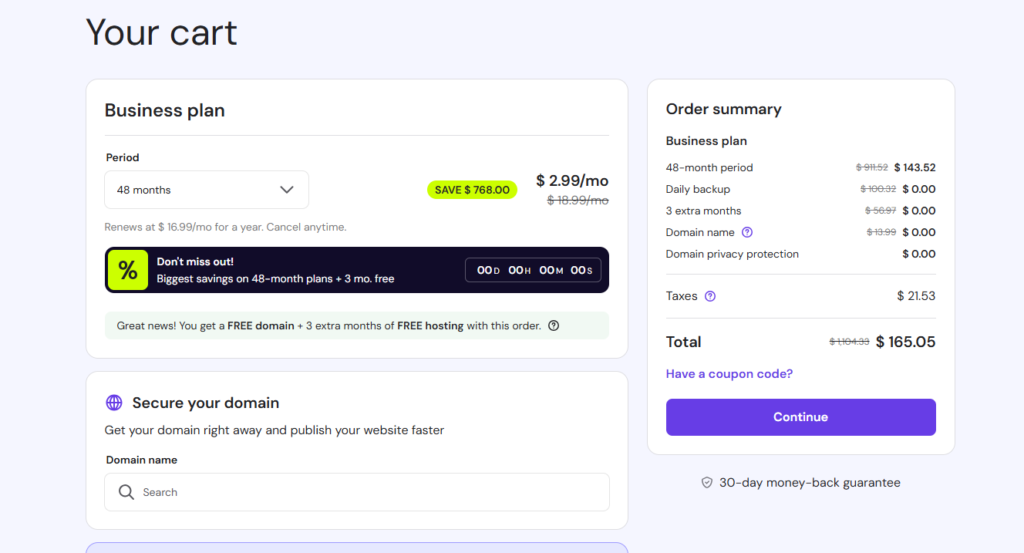Click the renewal notice Renews at $ 16.99/mo
1024x553 pixels.
point(225,227)
